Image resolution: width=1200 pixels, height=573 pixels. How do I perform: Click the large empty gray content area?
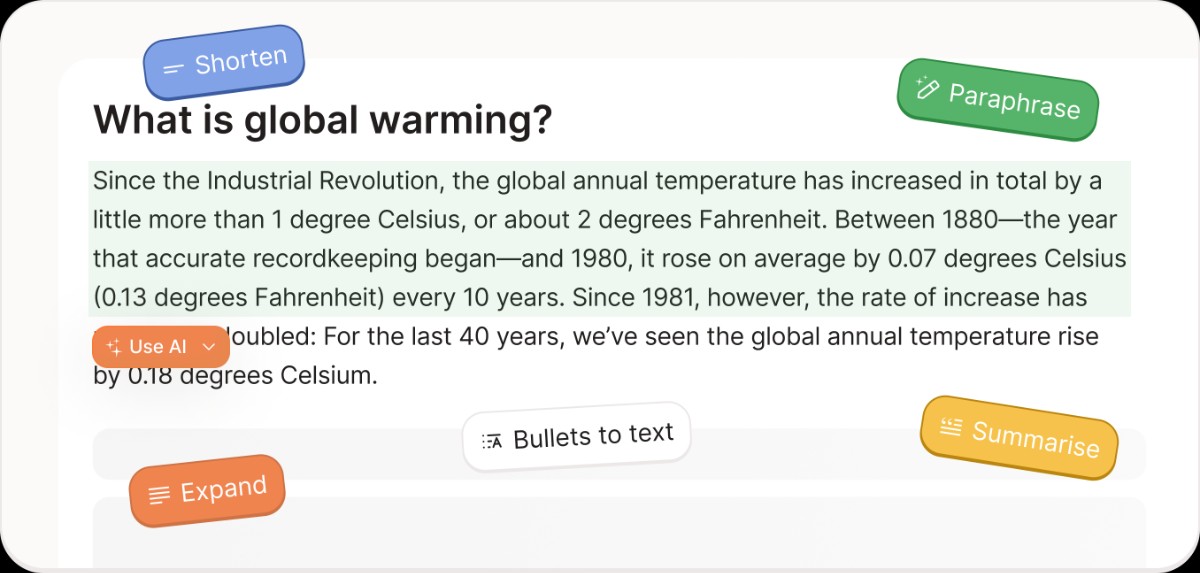pos(619,533)
